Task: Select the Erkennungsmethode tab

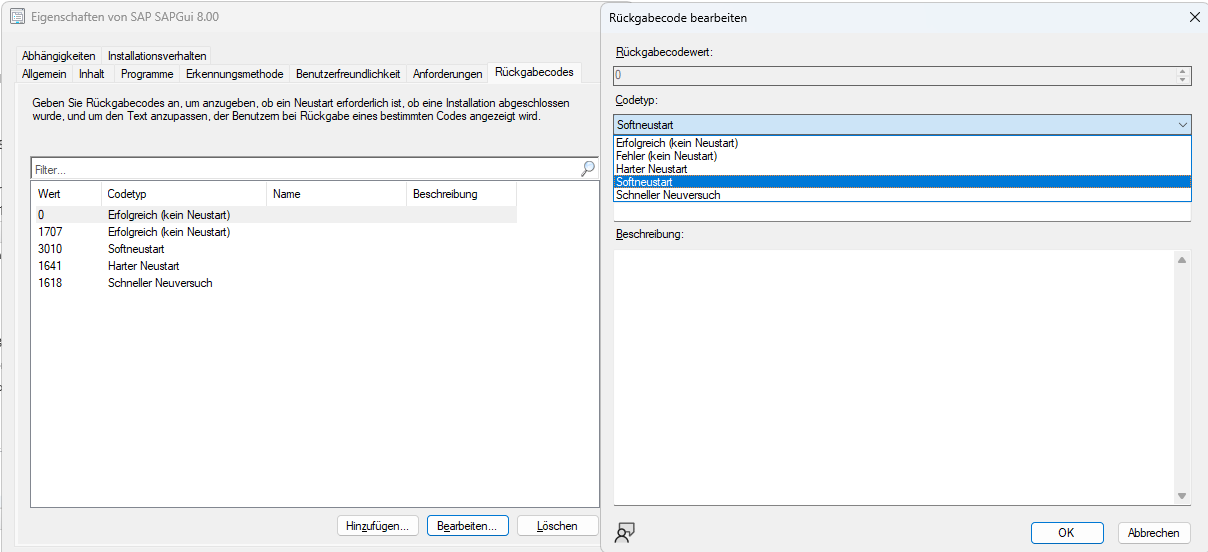Action: 234,74
